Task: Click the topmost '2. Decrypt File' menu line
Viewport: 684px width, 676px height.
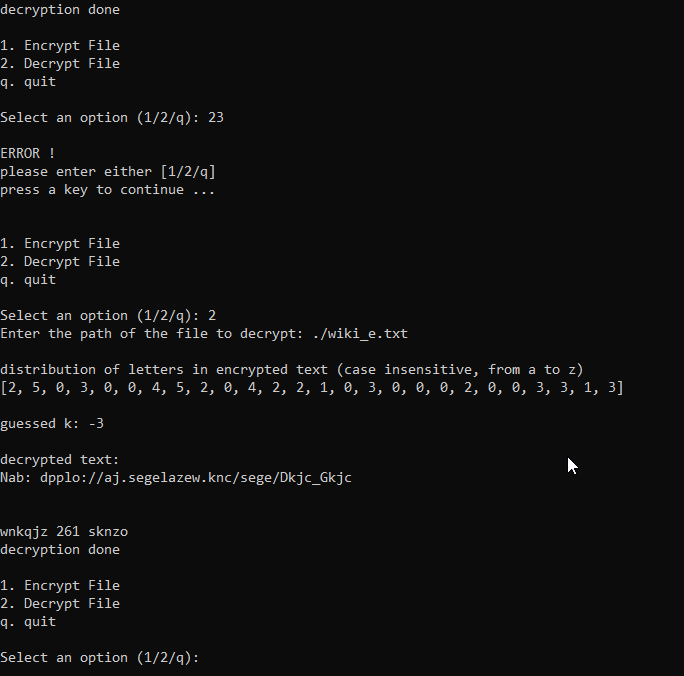Action: pyautogui.click(x=60, y=64)
